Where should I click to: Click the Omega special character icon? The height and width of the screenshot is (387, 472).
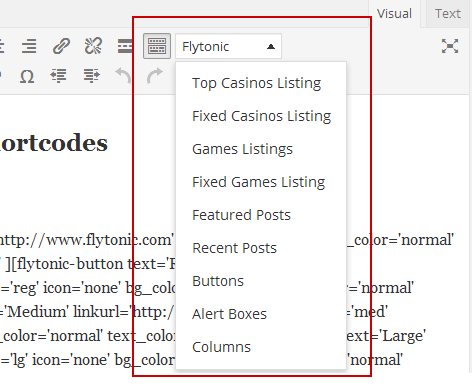point(27,76)
